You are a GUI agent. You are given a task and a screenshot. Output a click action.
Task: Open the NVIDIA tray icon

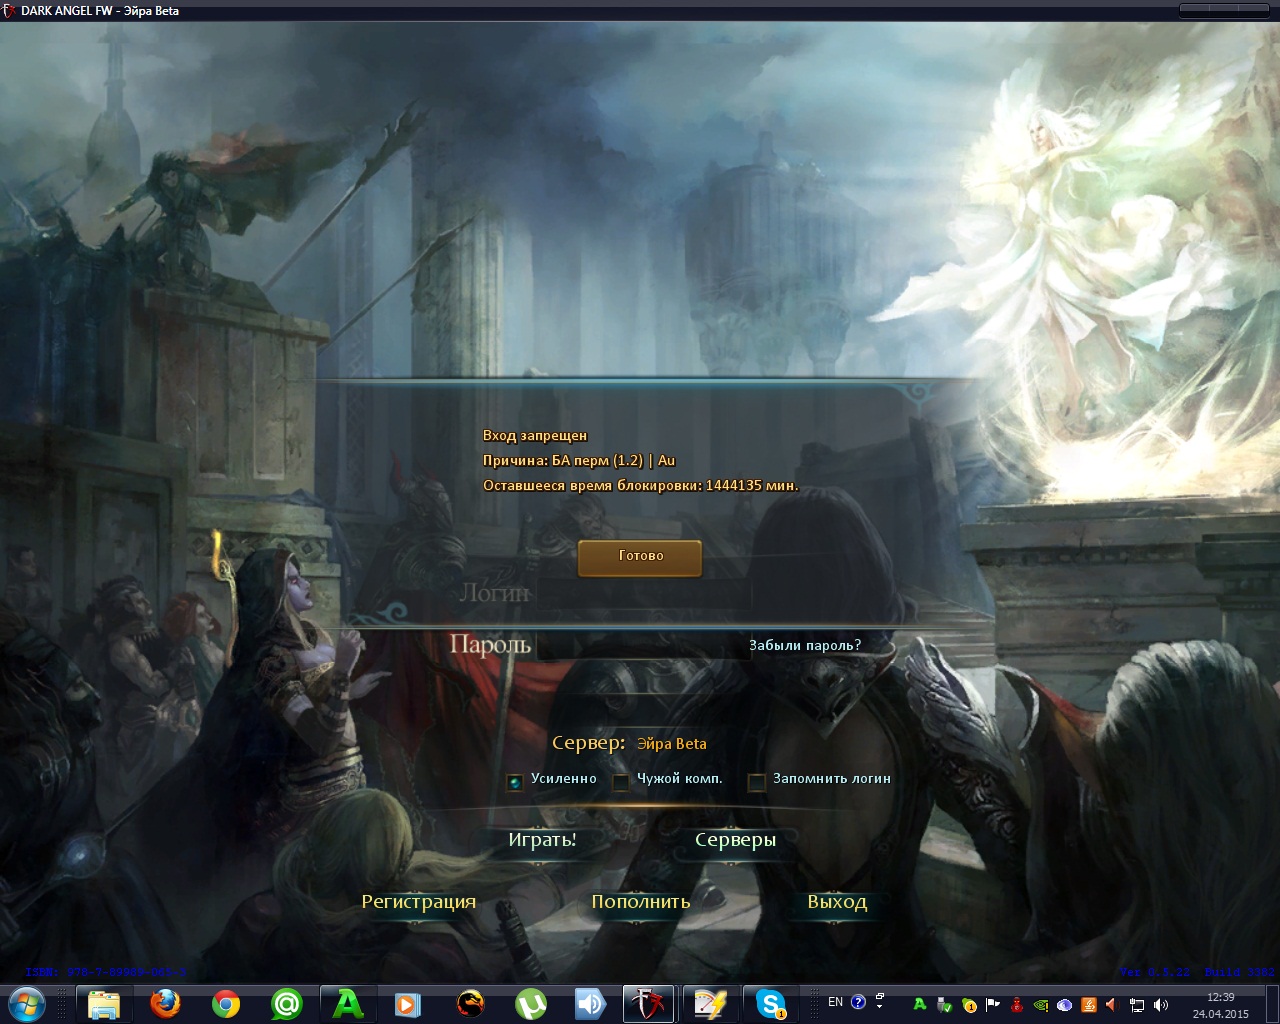coord(1041,1005)
